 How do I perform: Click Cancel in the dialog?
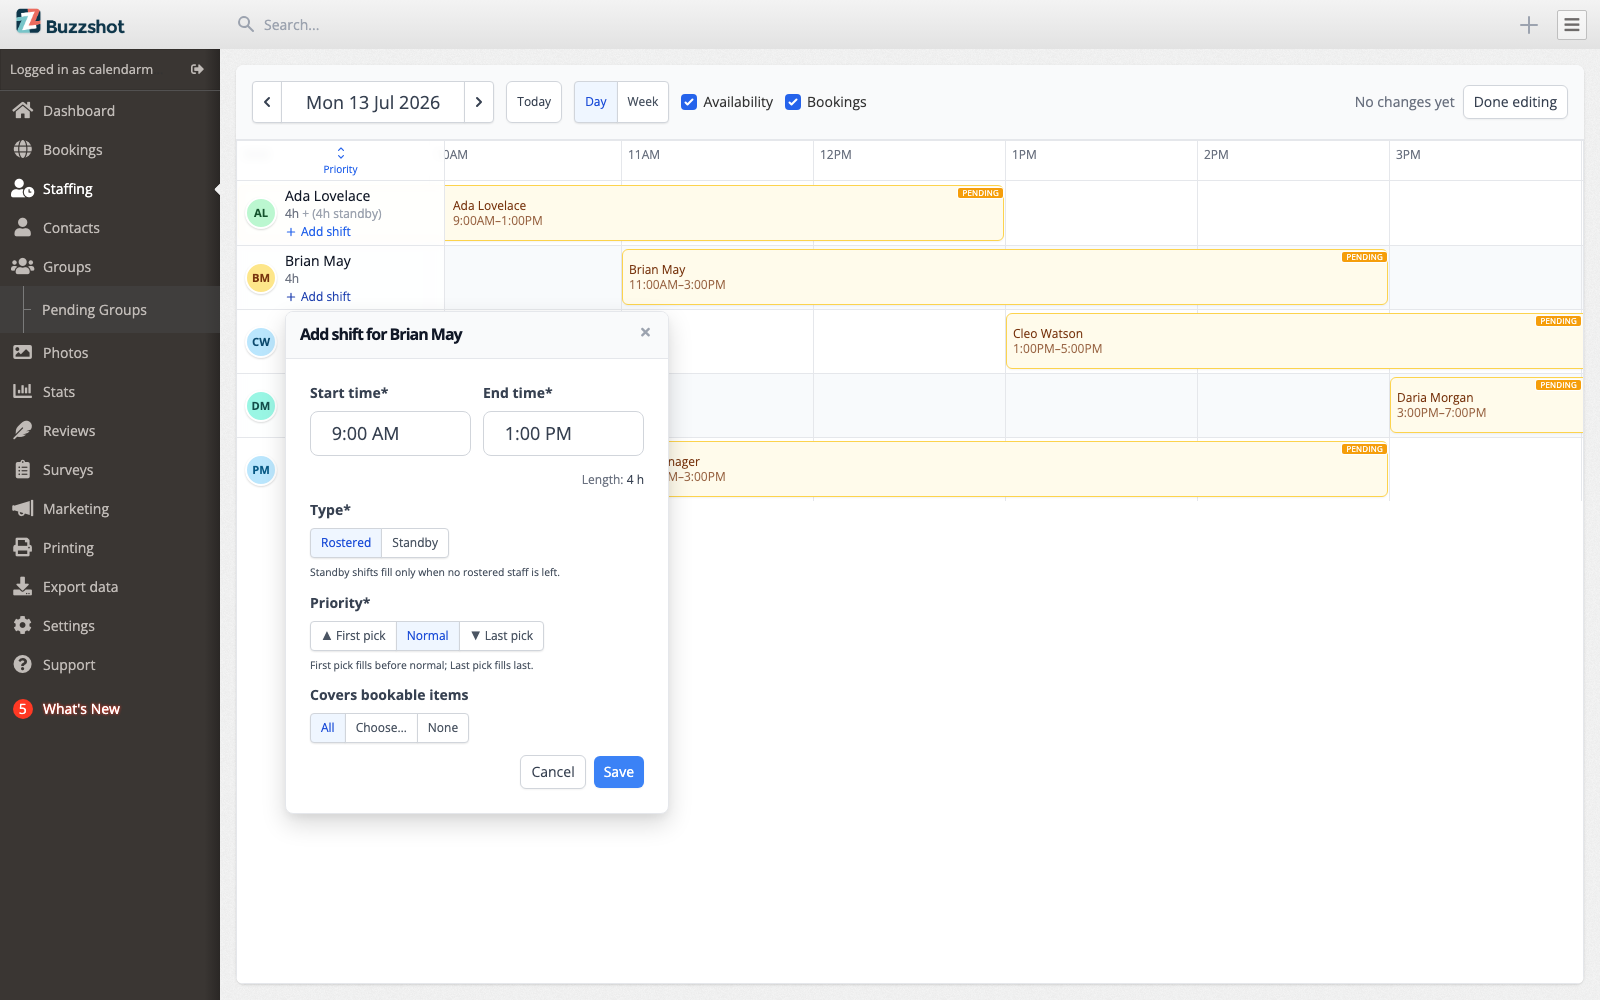coord(553,772)
